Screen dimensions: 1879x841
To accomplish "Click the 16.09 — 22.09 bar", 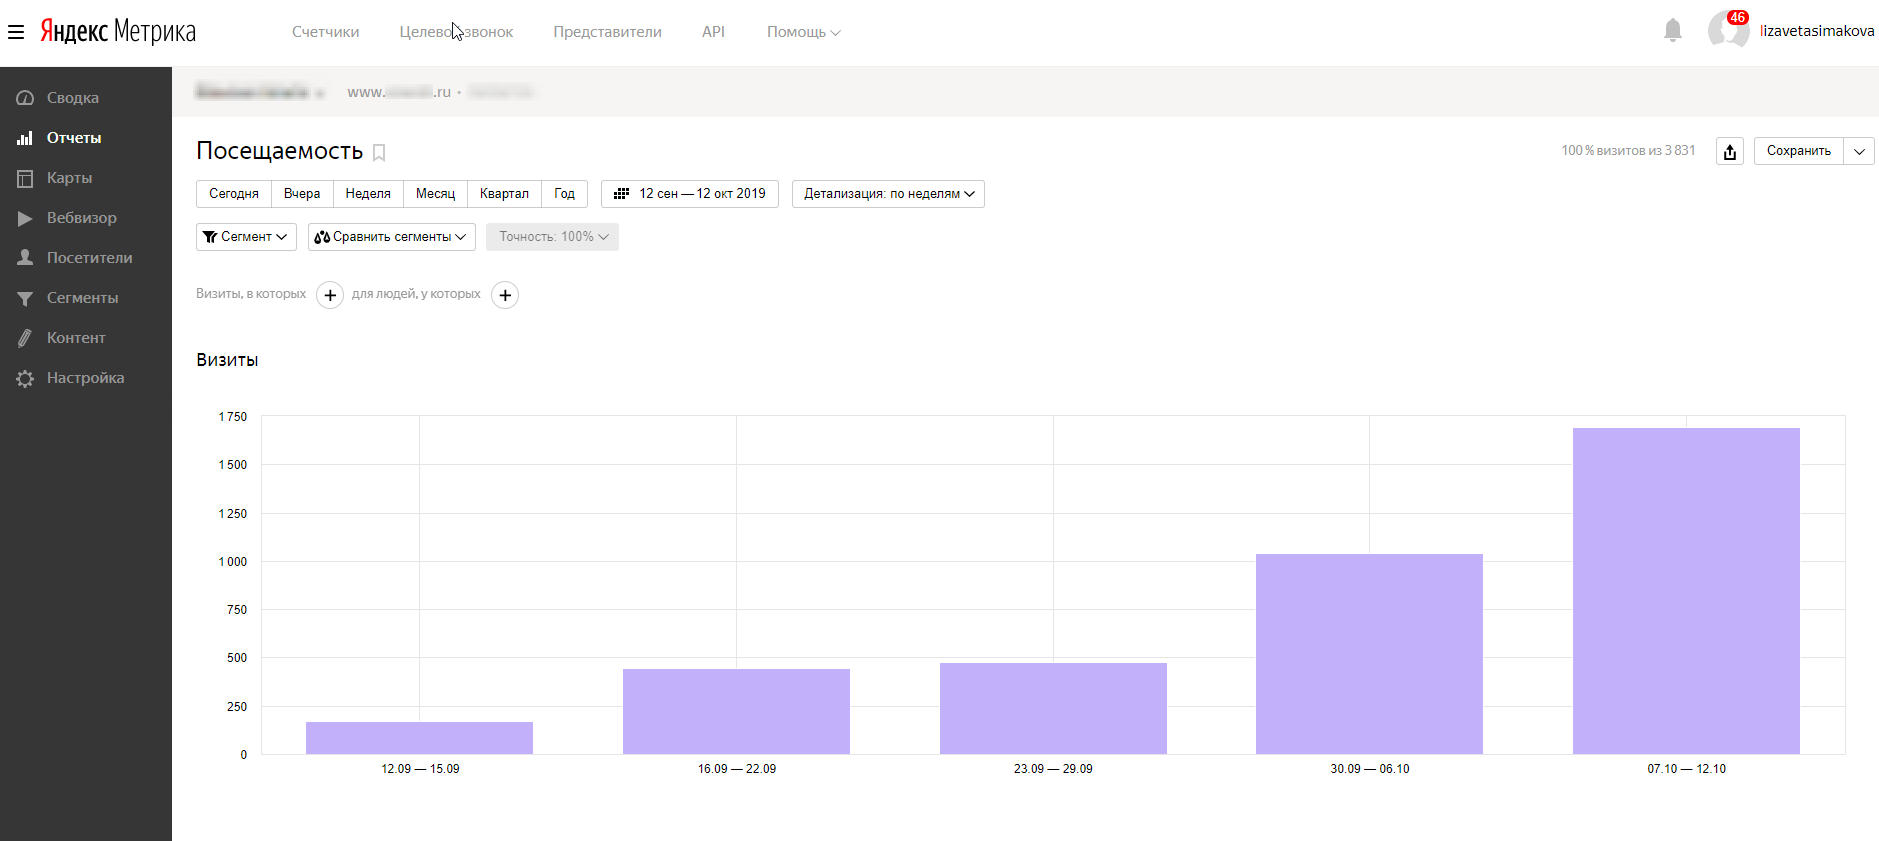I will pos(736,711).
